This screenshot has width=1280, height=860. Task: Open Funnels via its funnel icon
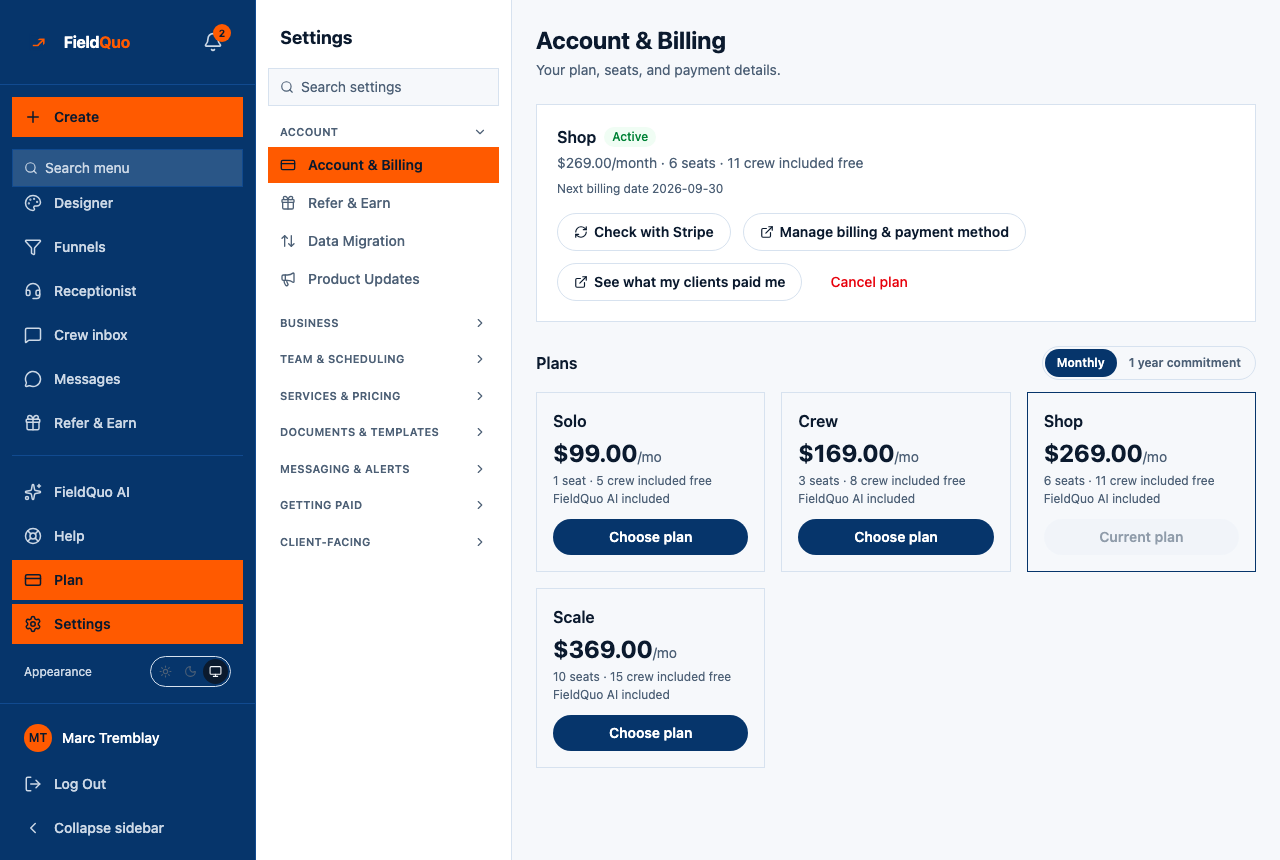pyautogui.click(x=33, y=247)
